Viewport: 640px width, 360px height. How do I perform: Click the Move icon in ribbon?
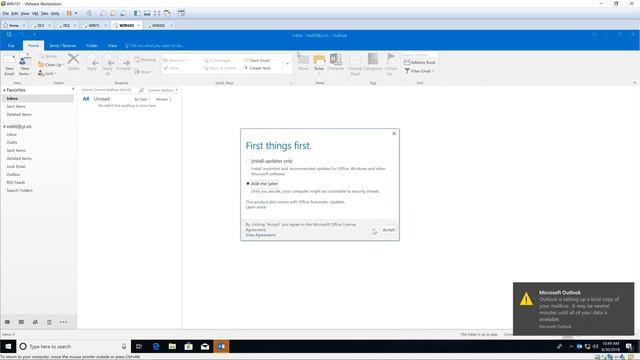click(303, 62)
